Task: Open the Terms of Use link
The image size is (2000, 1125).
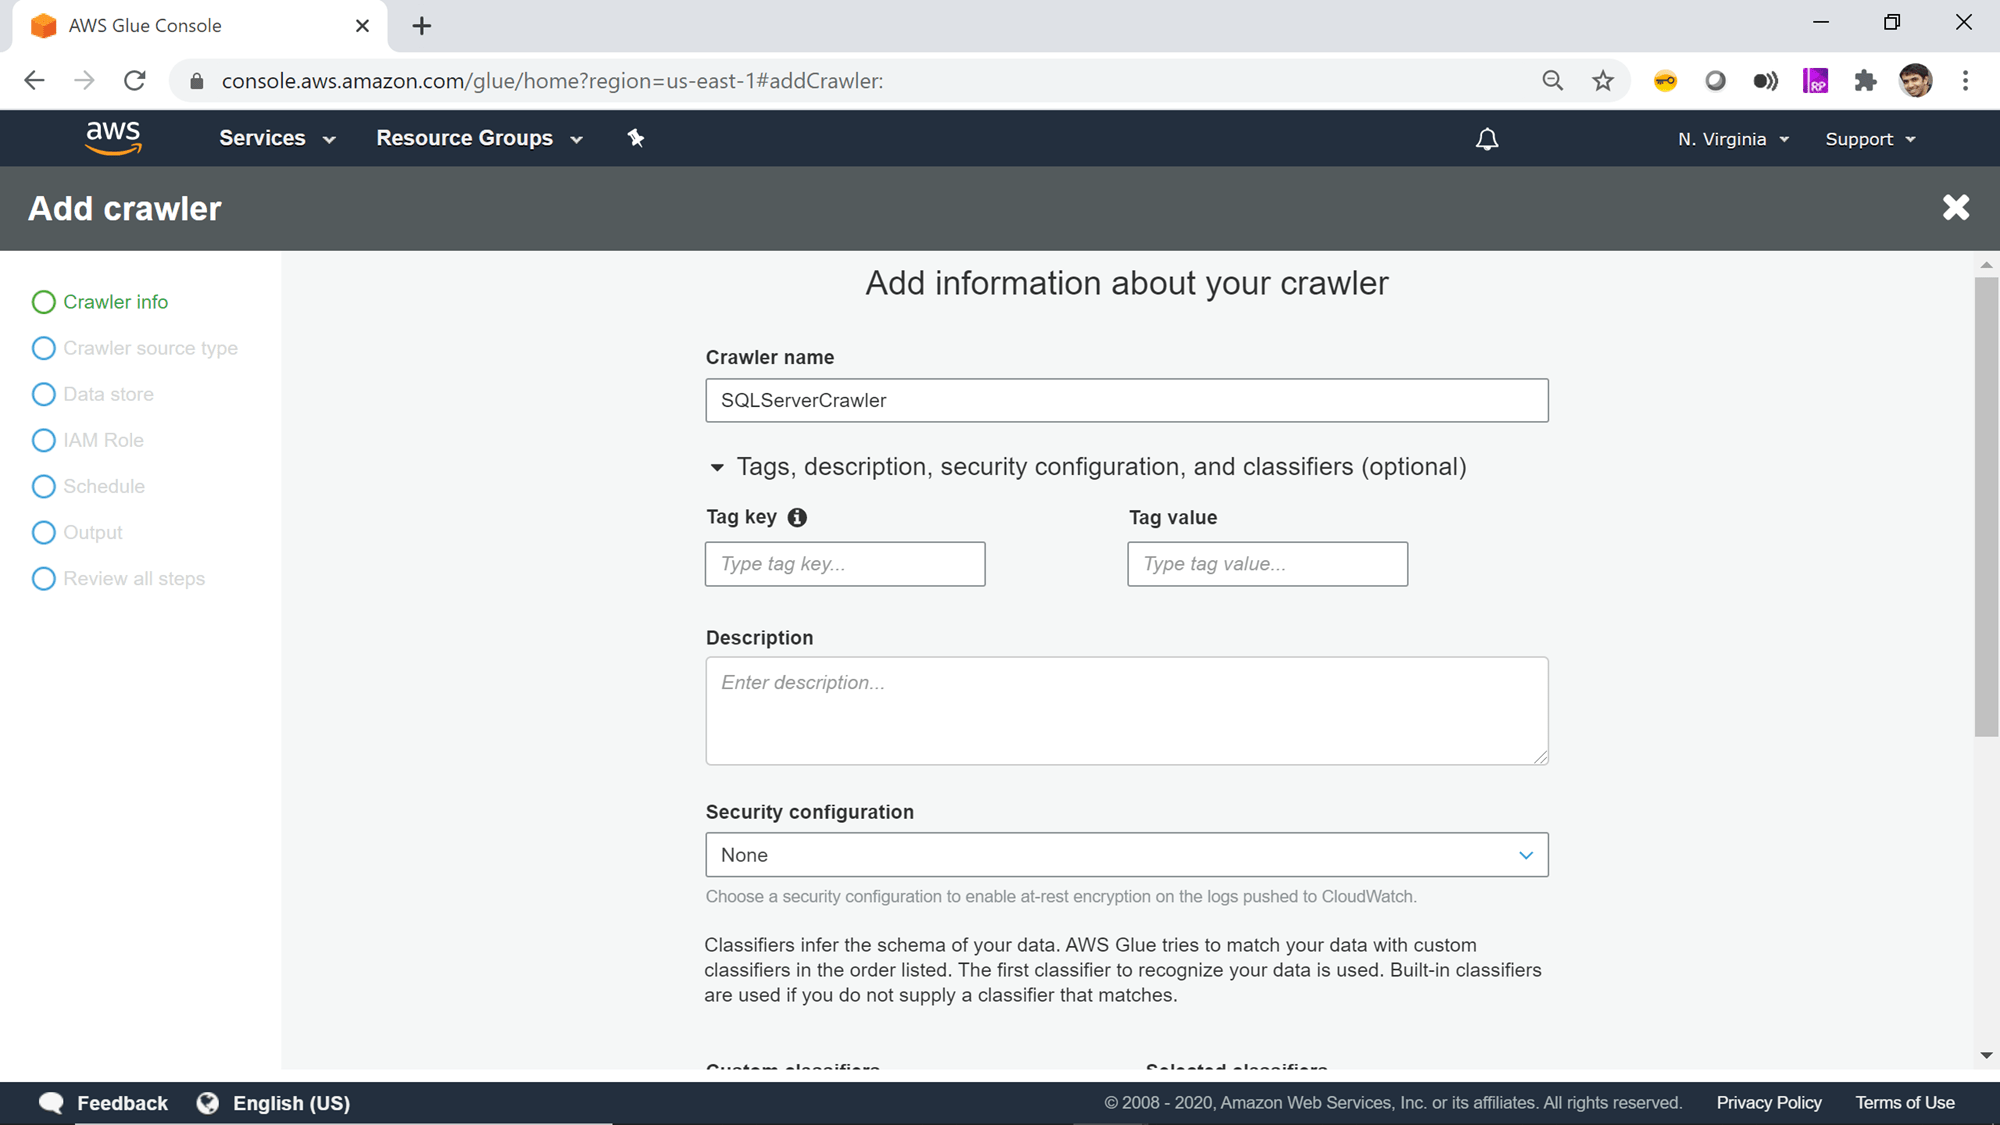Action: (1904, 1102)
